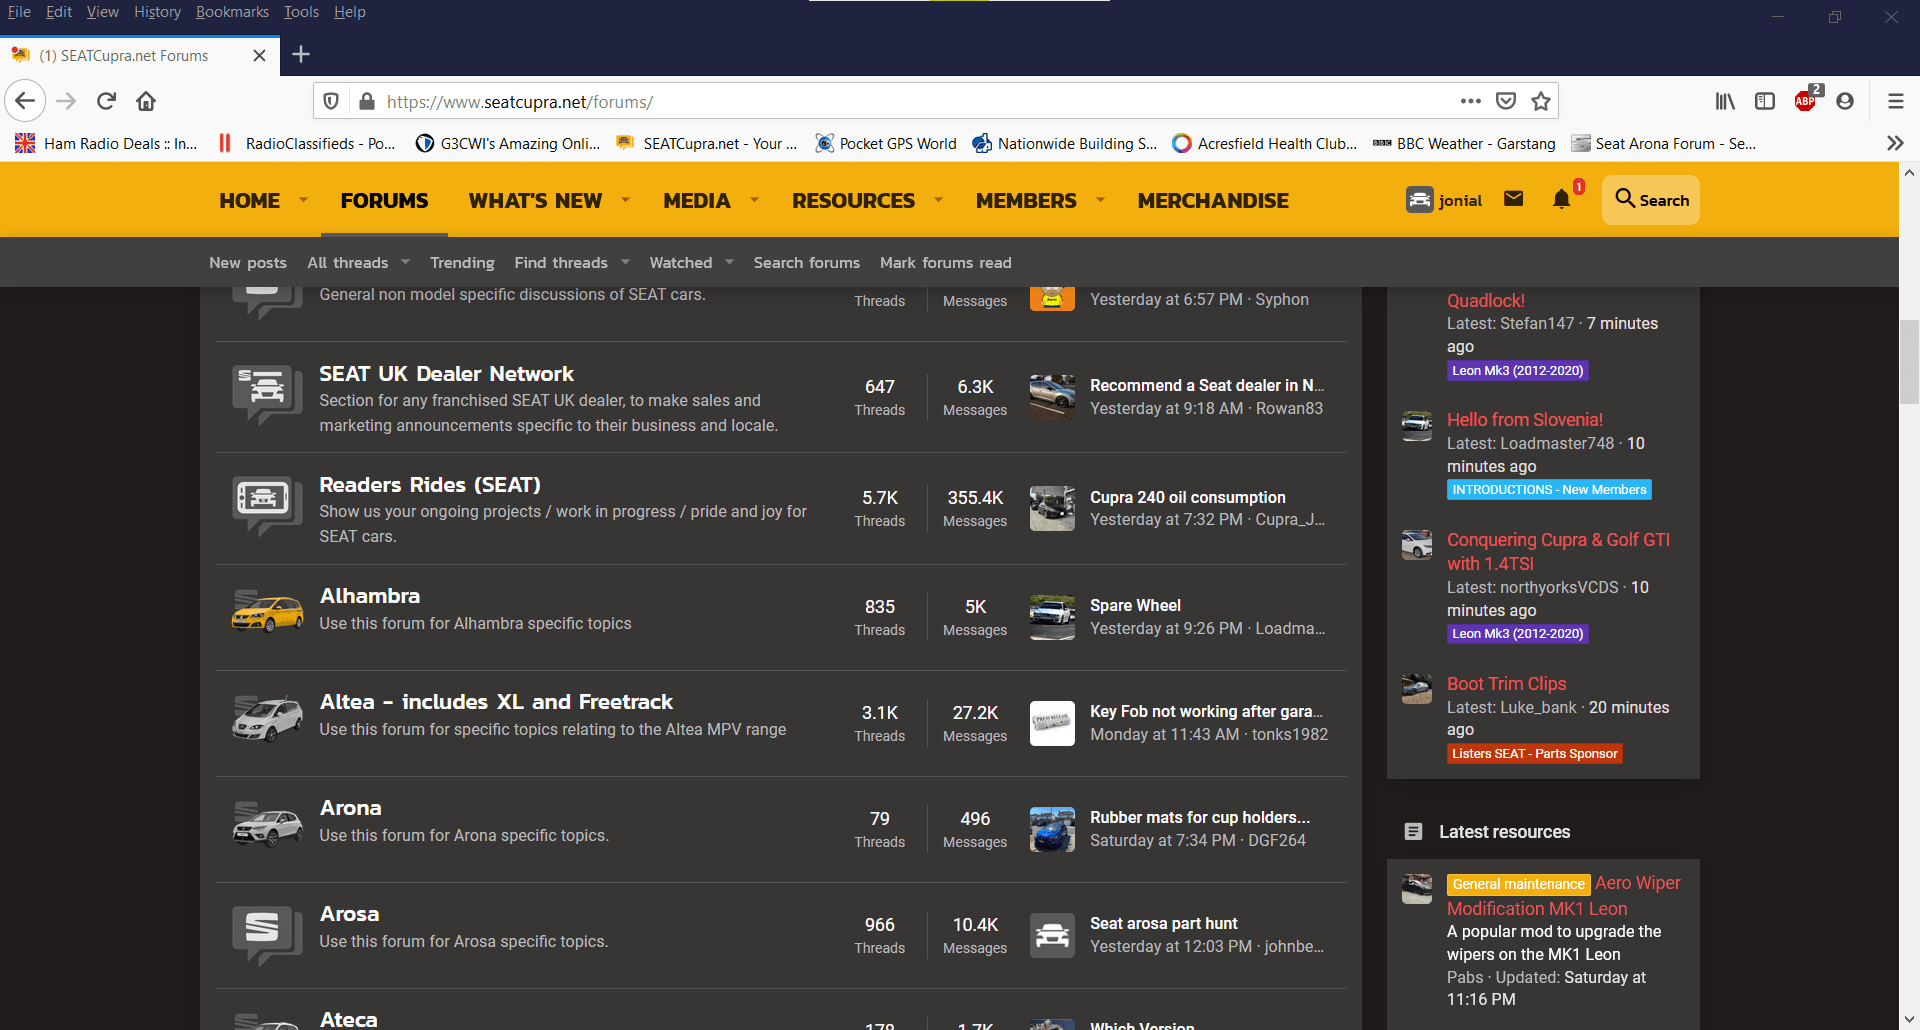Image resolution: width=1920 pixels, height=1030 pixels.
Task: Click the Reload page icon
Action: (107, 101)
